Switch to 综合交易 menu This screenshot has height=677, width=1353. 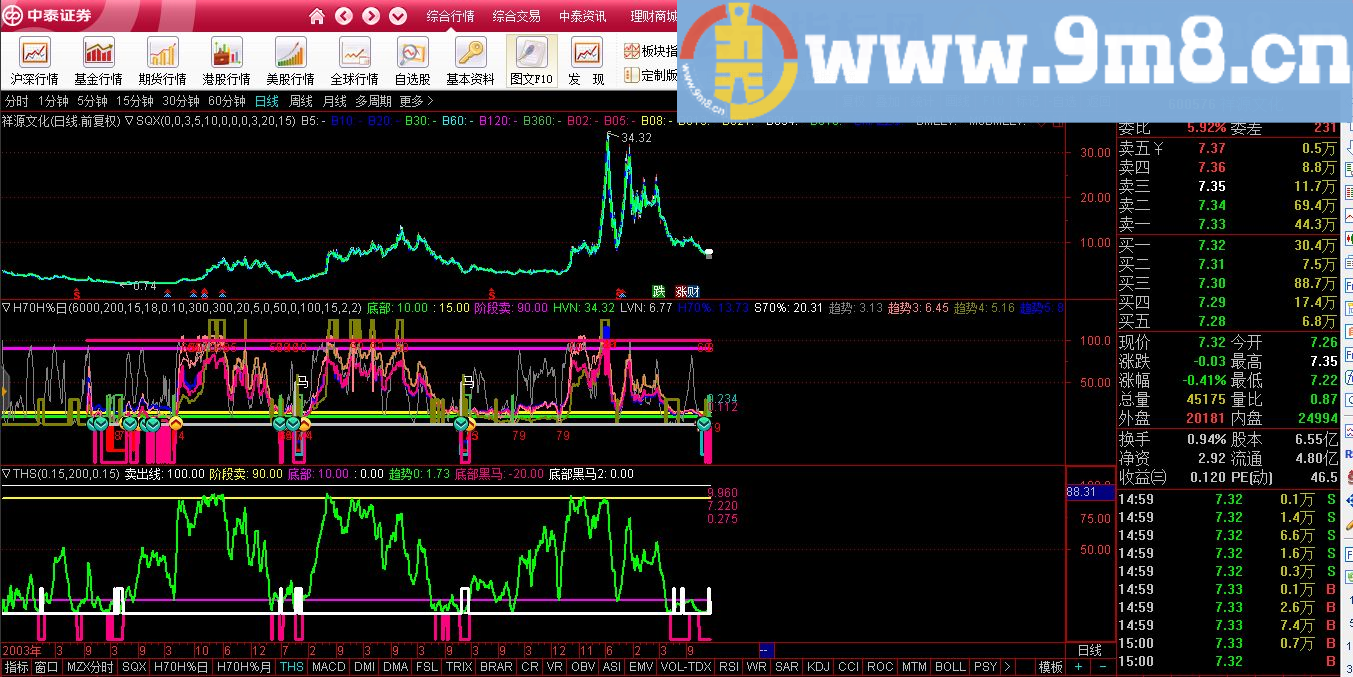coord(517,16)
